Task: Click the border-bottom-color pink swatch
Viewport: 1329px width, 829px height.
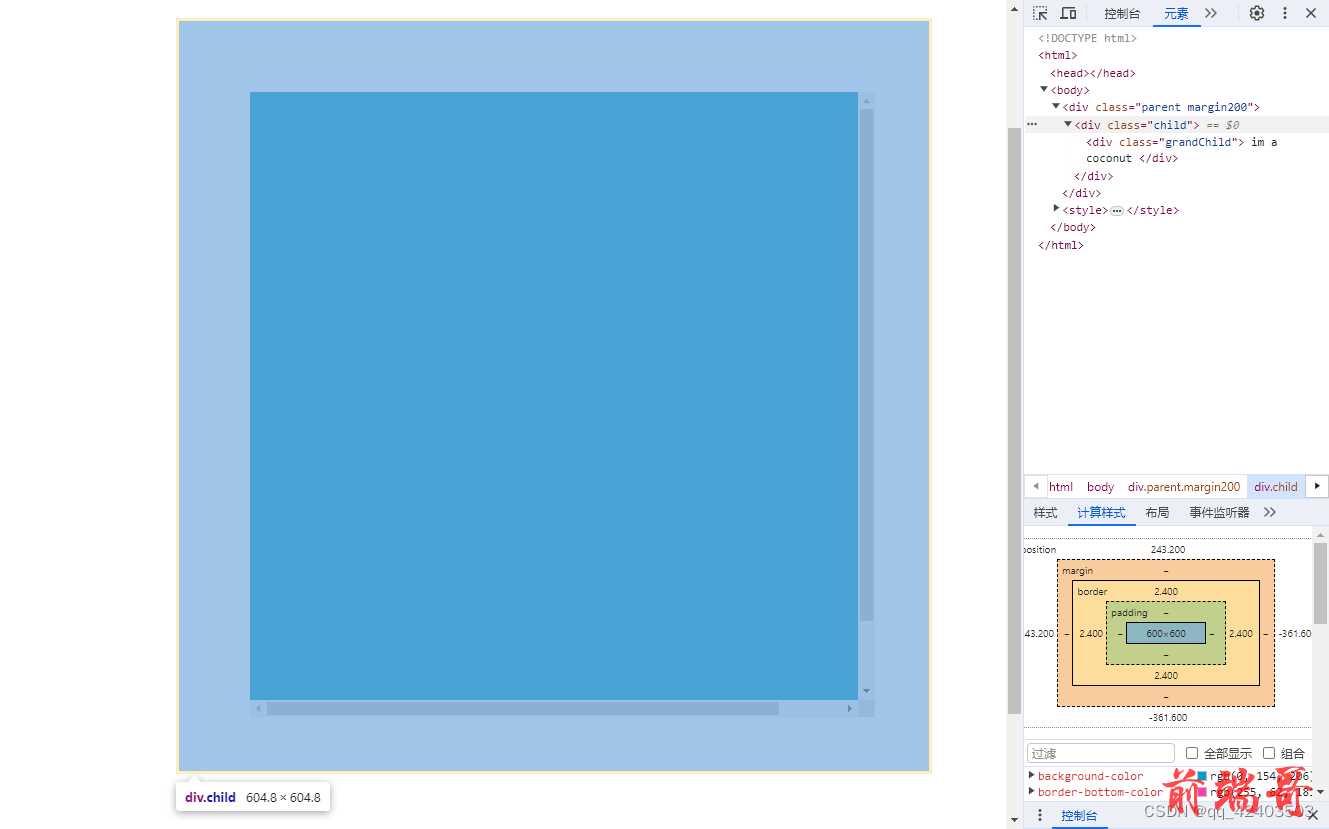Action: tap(1202, 792)
